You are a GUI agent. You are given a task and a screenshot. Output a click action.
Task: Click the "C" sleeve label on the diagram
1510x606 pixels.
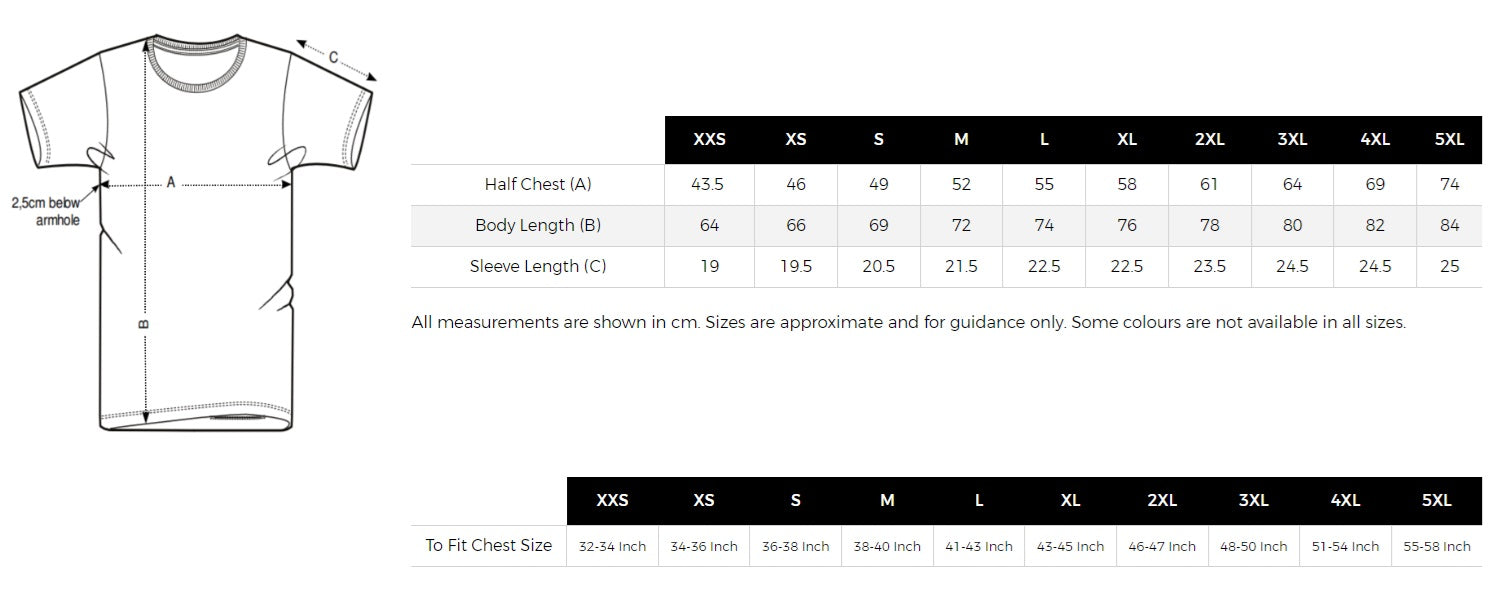[x=334, y=57]
